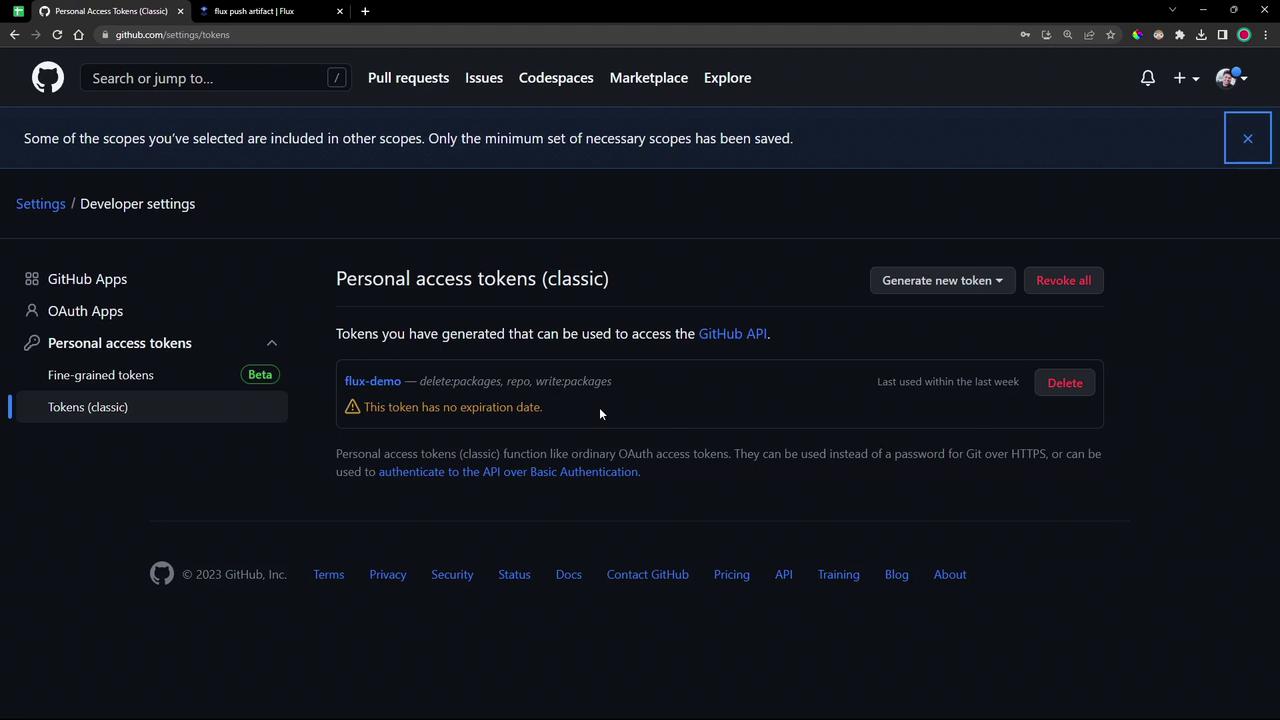Open the create new plus menu

pyautogui.click(x=1185, y=78)
